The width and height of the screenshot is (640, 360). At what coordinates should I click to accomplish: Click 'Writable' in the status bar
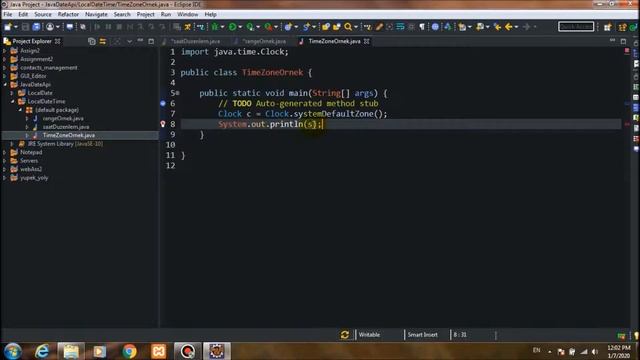369,335
